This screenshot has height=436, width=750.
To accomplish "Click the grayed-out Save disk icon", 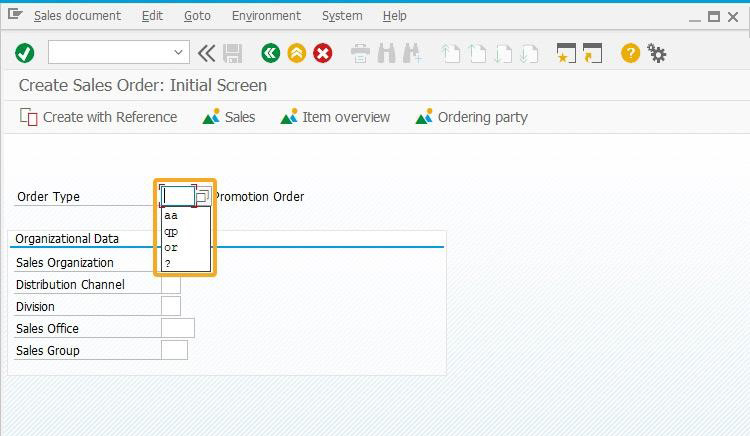I will [x=232, y=53].
